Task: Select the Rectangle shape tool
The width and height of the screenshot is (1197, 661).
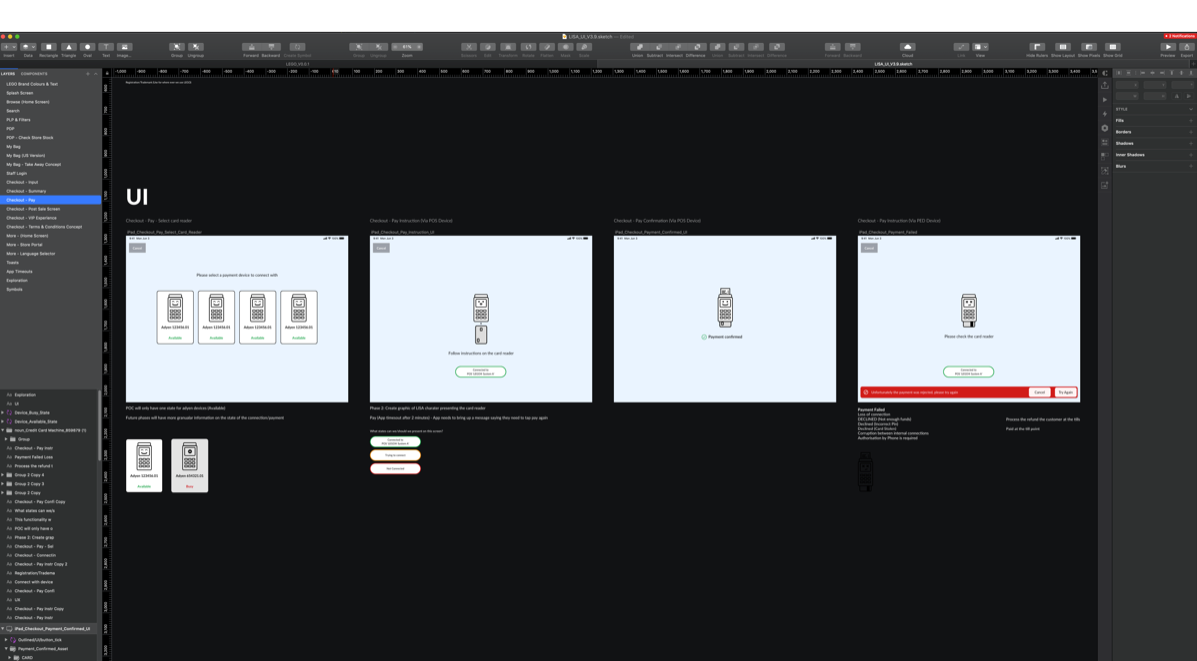Action: pyautogui.click(x=48, y=47)
